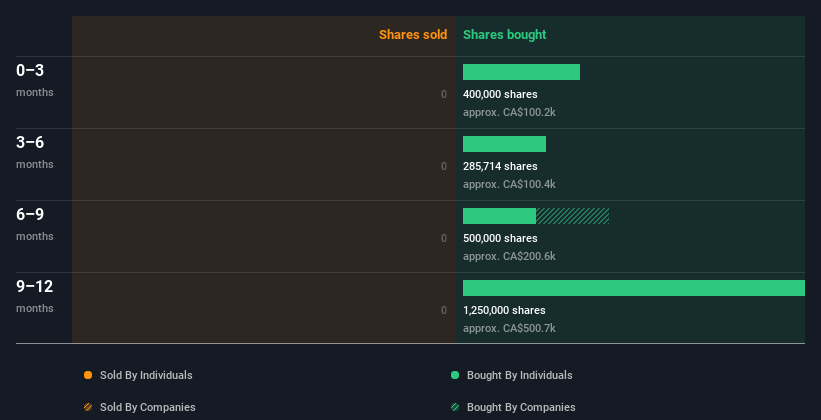Click the 3–6 months row label

tap(35, 152)
